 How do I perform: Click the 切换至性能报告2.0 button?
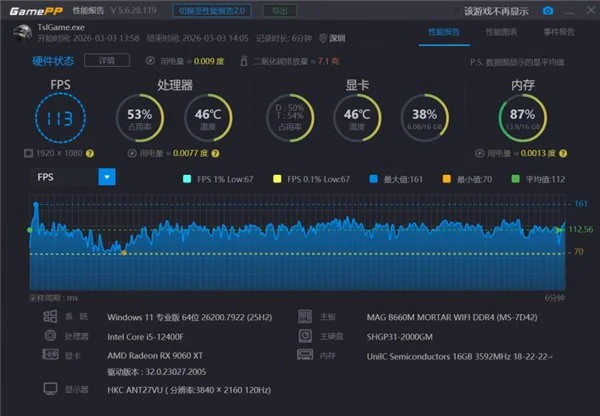pos(212,11)
